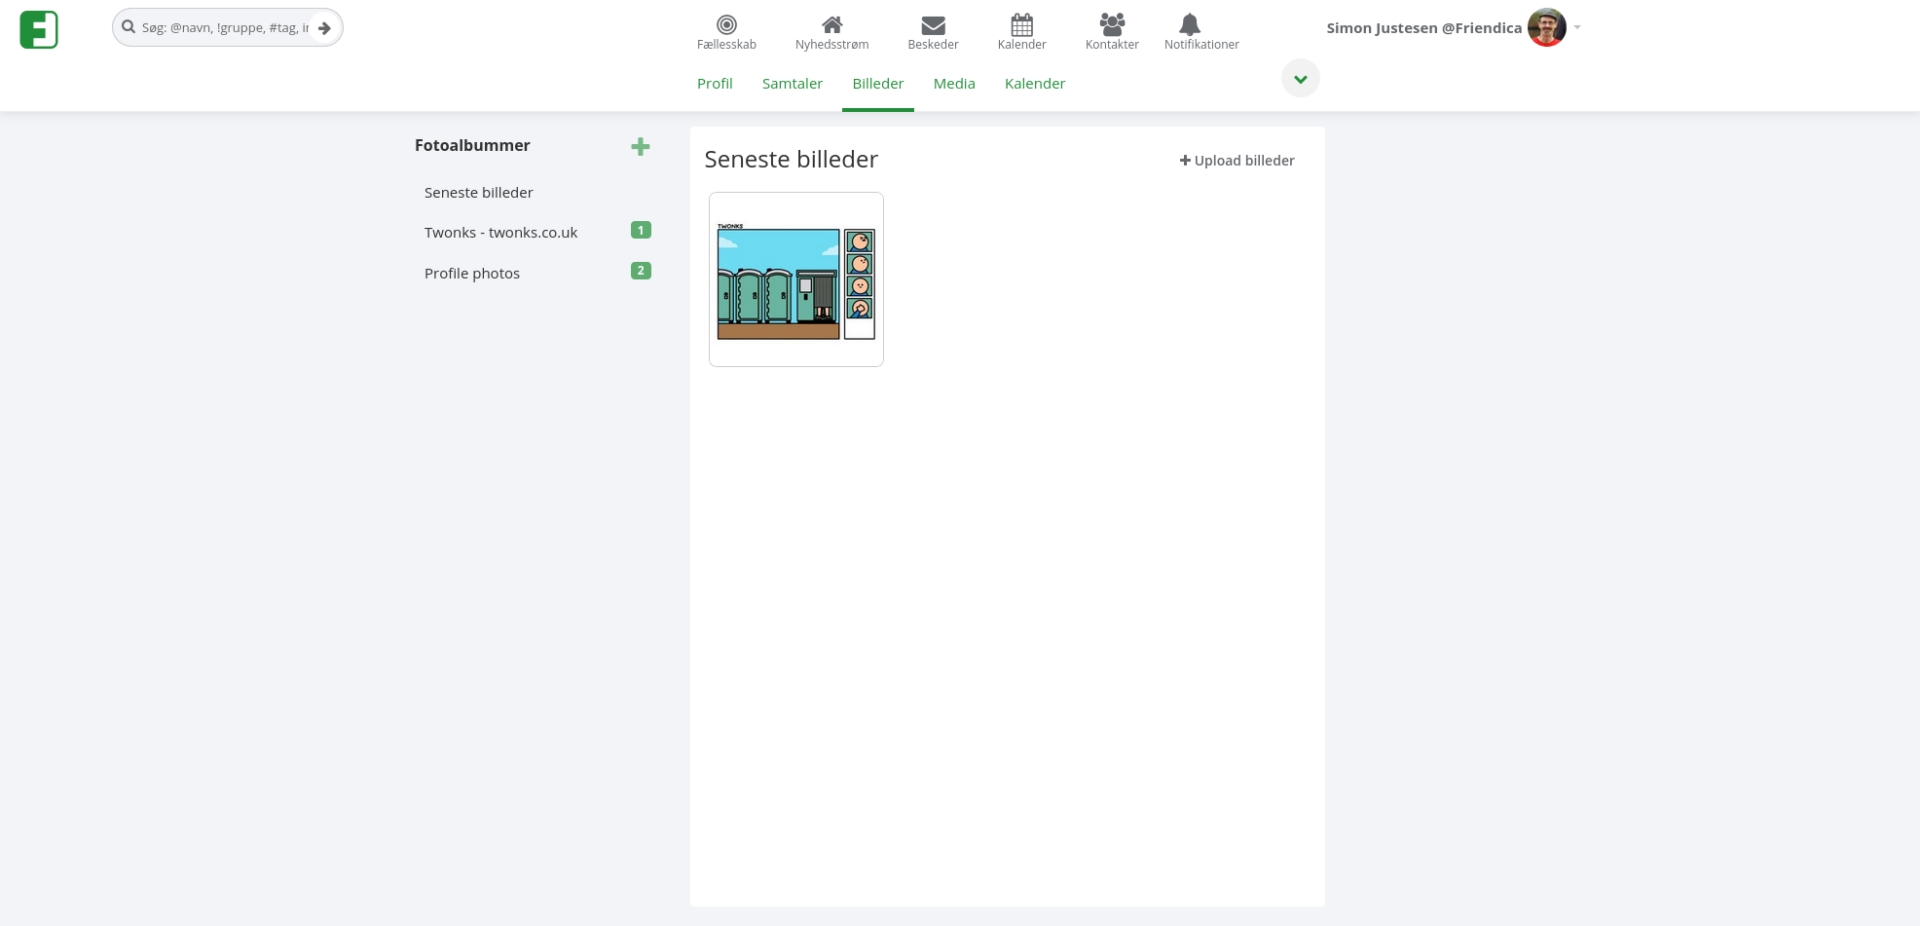Screen dimensions: 1920x926
Task: Click the Friendica logo icon
Action: 39,29
